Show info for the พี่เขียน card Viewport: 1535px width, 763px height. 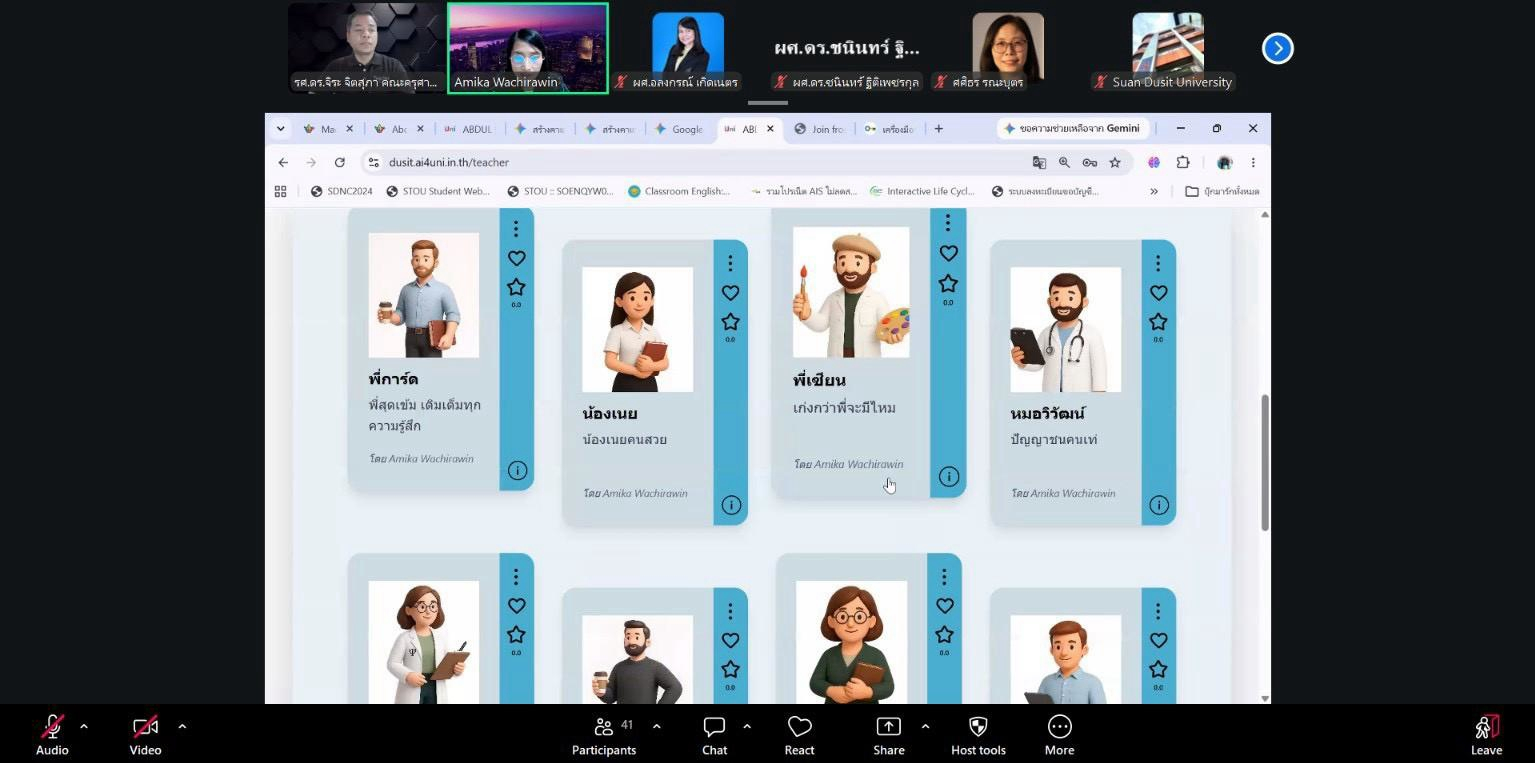[949, 477]
